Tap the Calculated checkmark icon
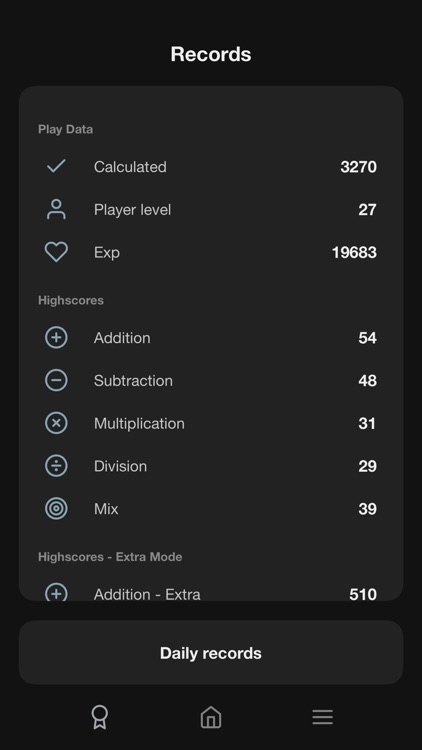 pos(56,166)
